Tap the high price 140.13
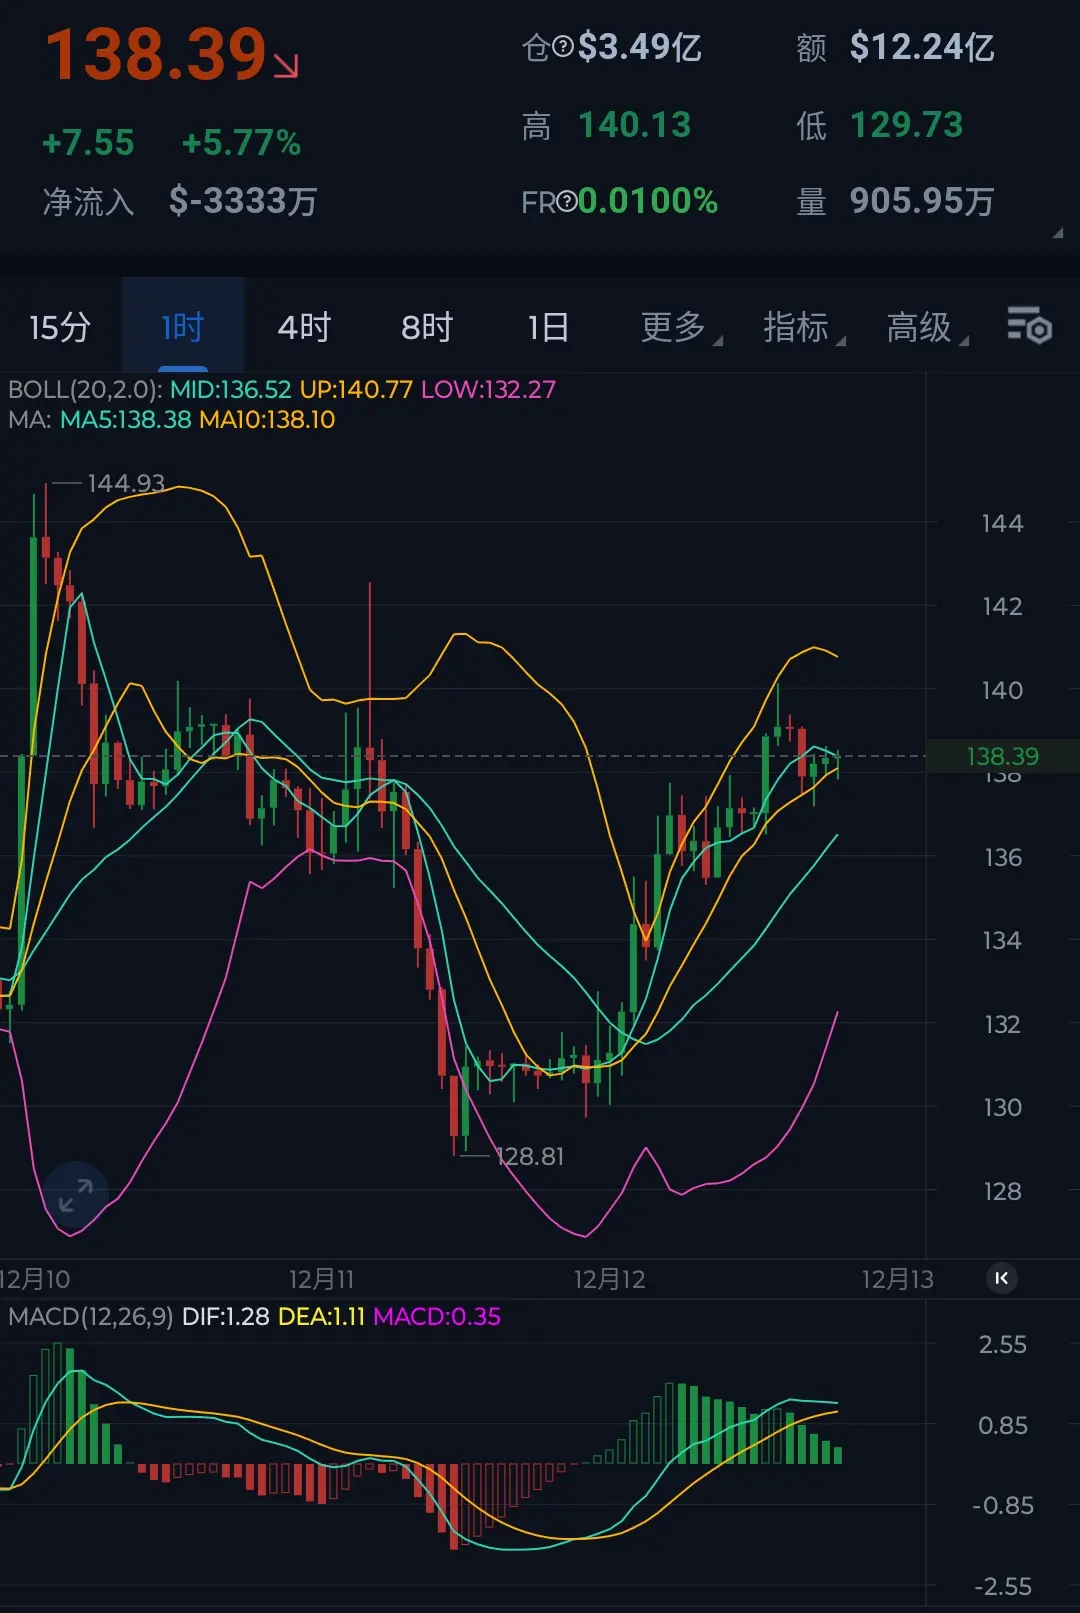The image size is (1080, 1613). tap(635, 125)
